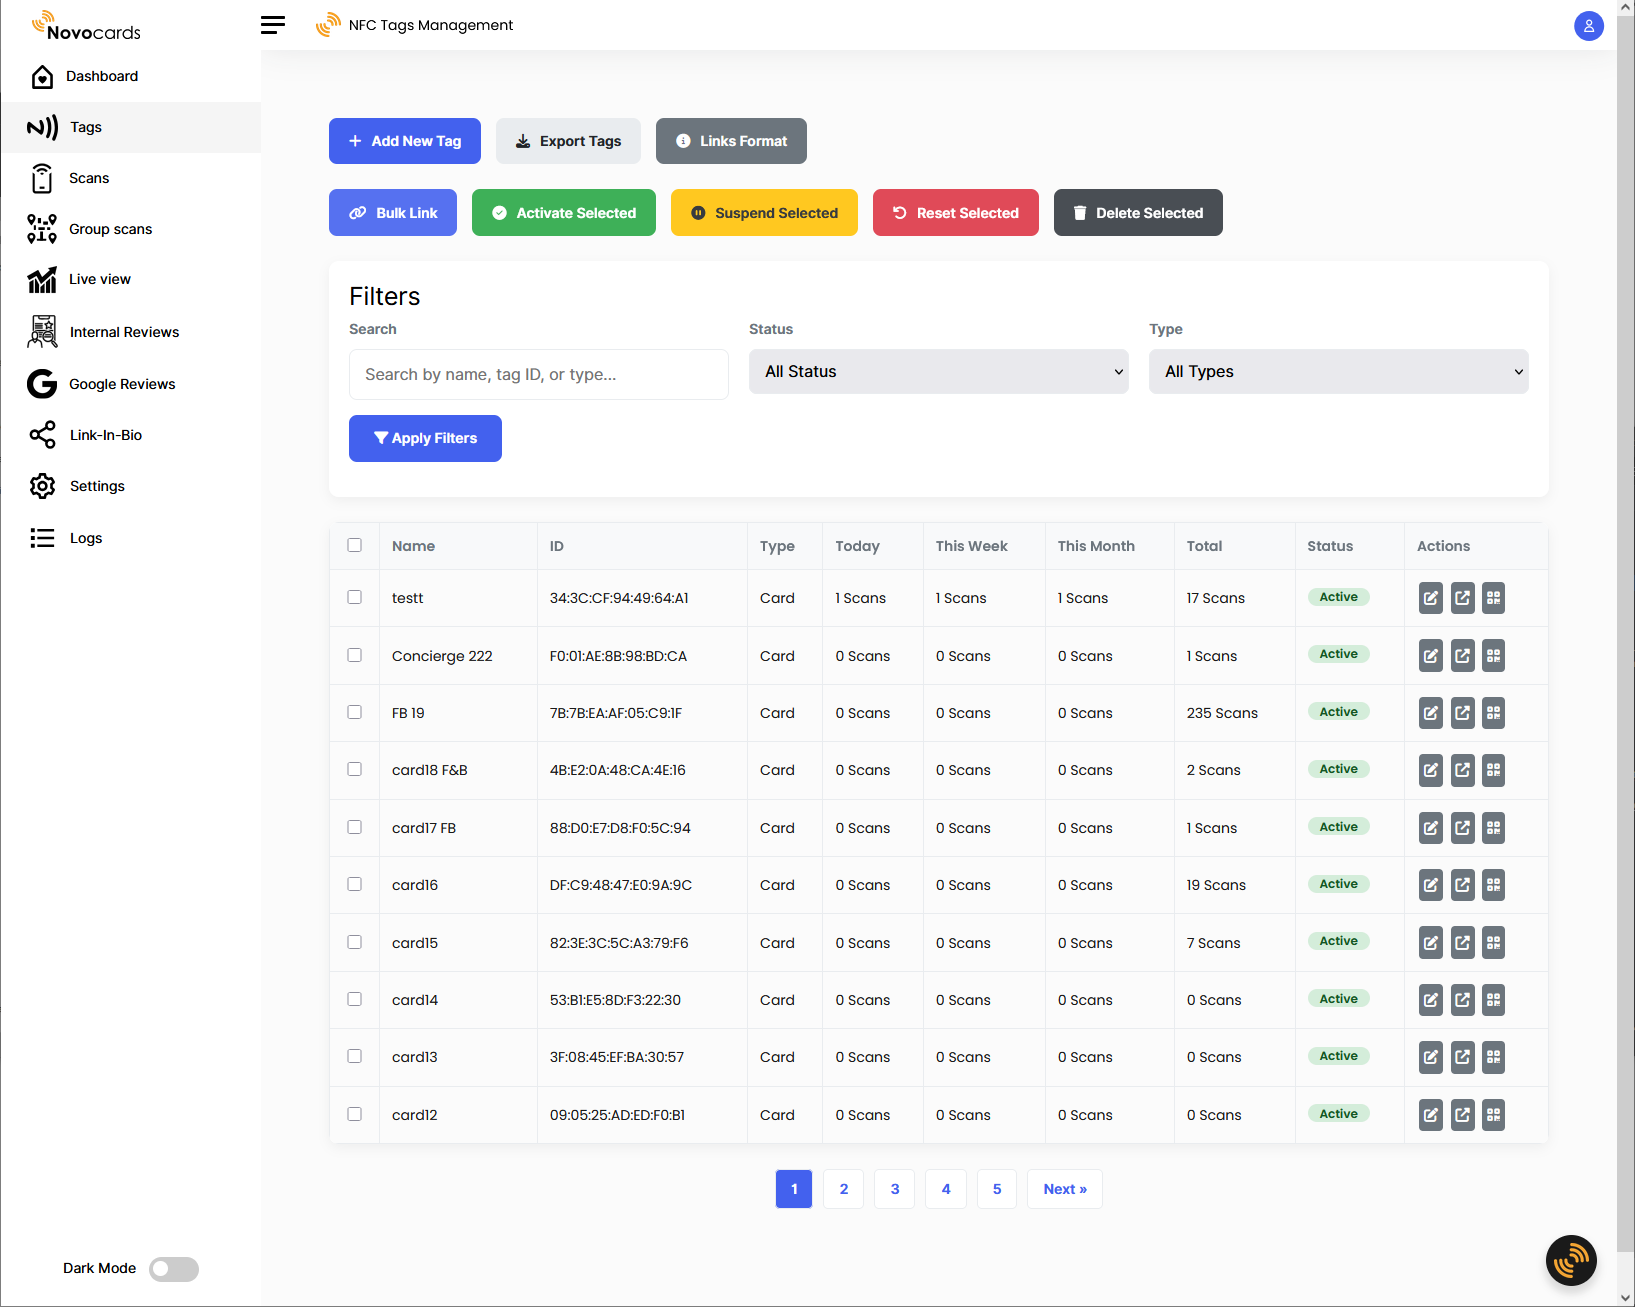Go to page 3 of the tag list
Screen dimensions: 1635x1307
[894, 1189]
